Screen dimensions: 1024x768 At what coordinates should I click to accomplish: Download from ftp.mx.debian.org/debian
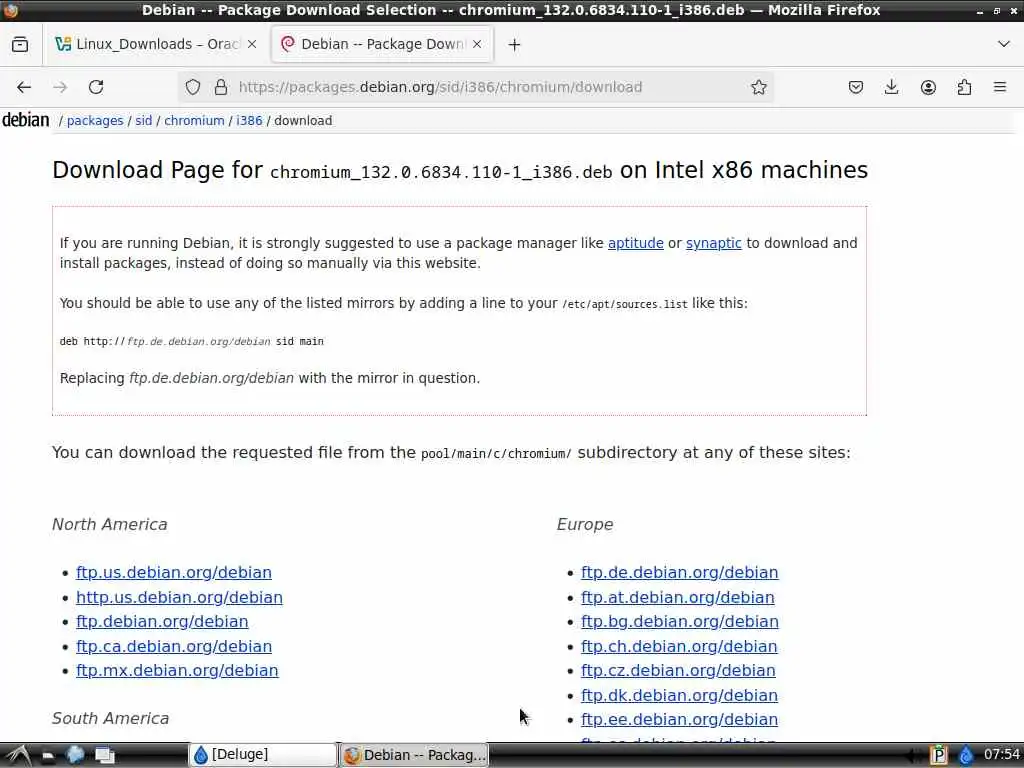pyautogui.click(x=177, y=670)
